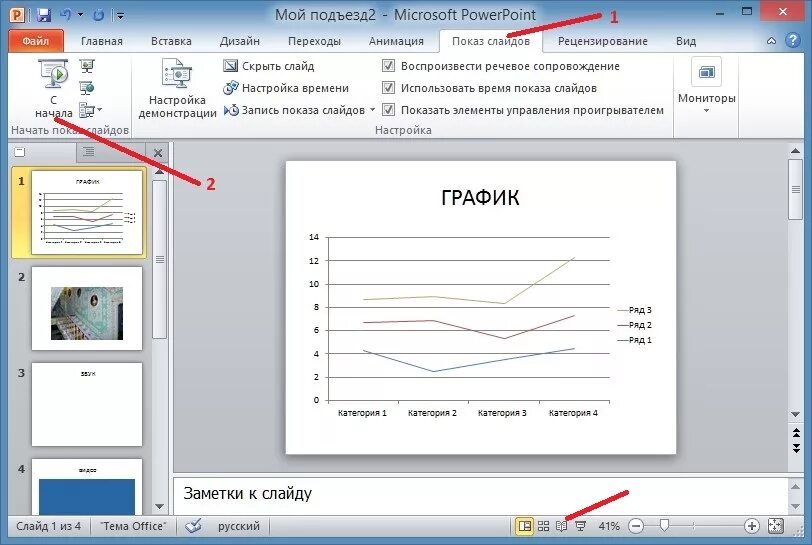Click Категория 2 axis label in chart
812x545 pixels.
point(432,413)
